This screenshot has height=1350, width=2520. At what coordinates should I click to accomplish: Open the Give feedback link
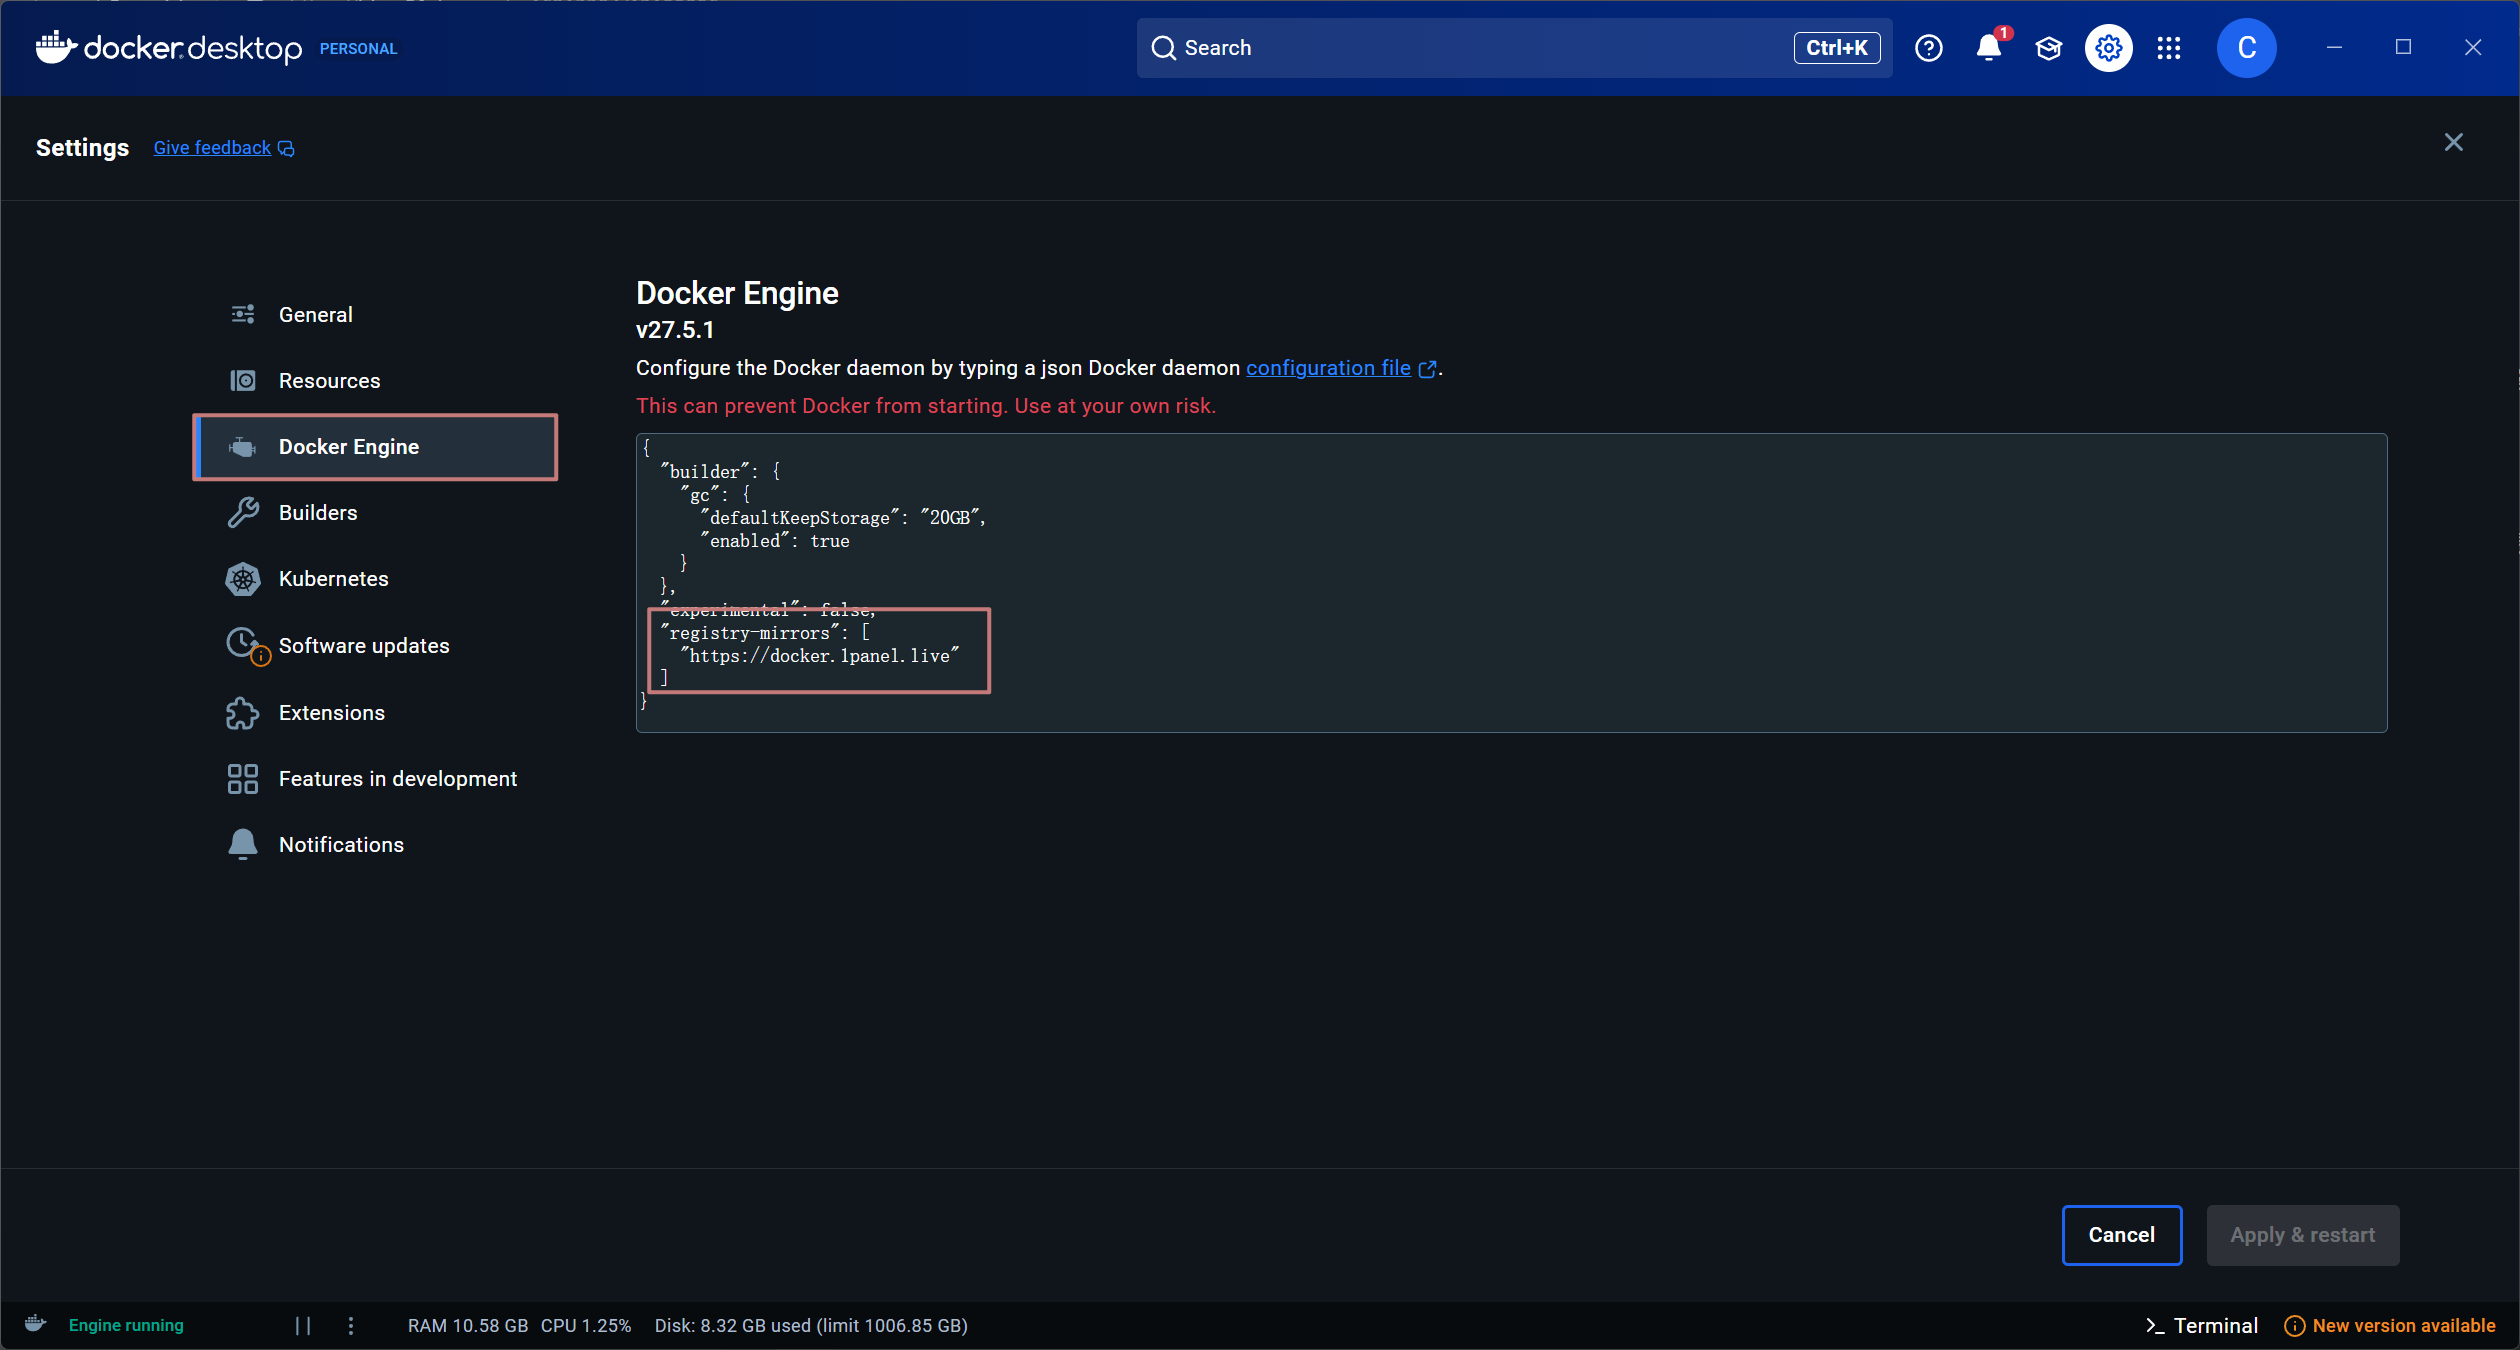coord(212,148)
